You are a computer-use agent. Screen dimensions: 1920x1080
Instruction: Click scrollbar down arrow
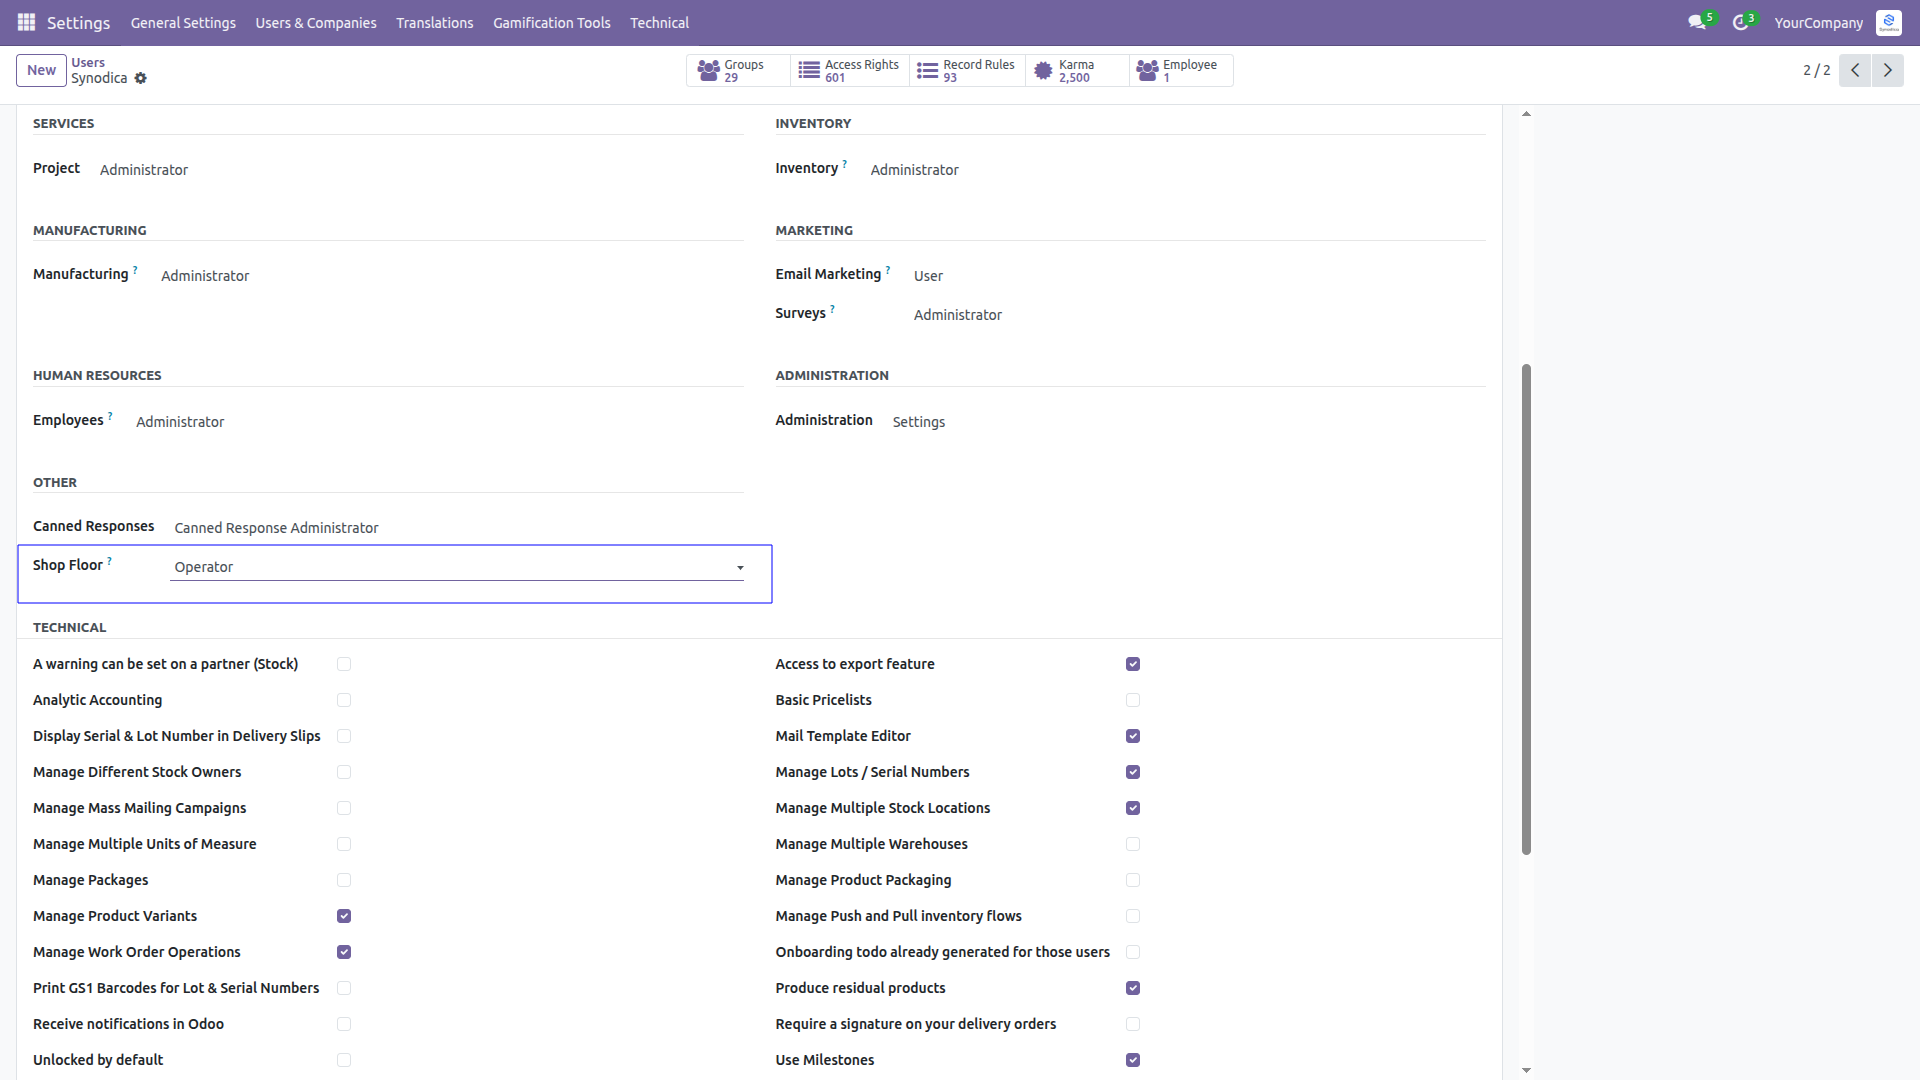pos(1526,1070)
